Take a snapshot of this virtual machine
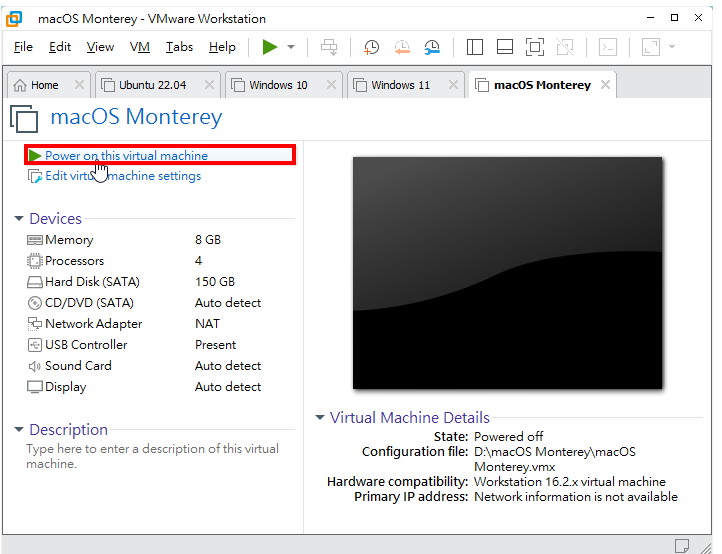This screenshot has height=554, width=722. tap(371, 47)
